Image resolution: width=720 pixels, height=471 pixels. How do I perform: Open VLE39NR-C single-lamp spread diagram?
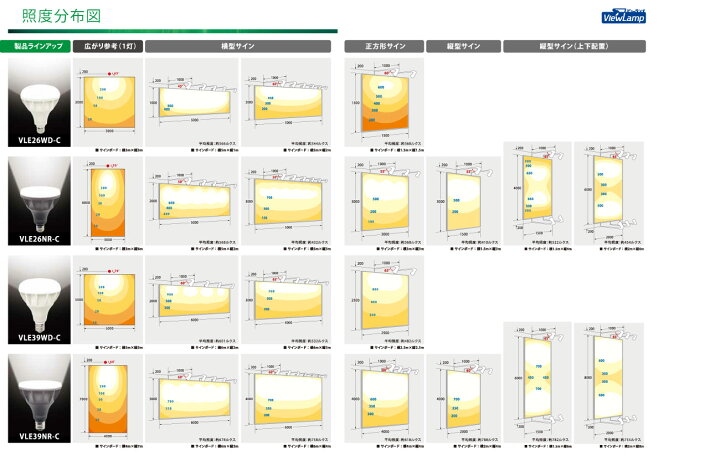tap(108, 398)
